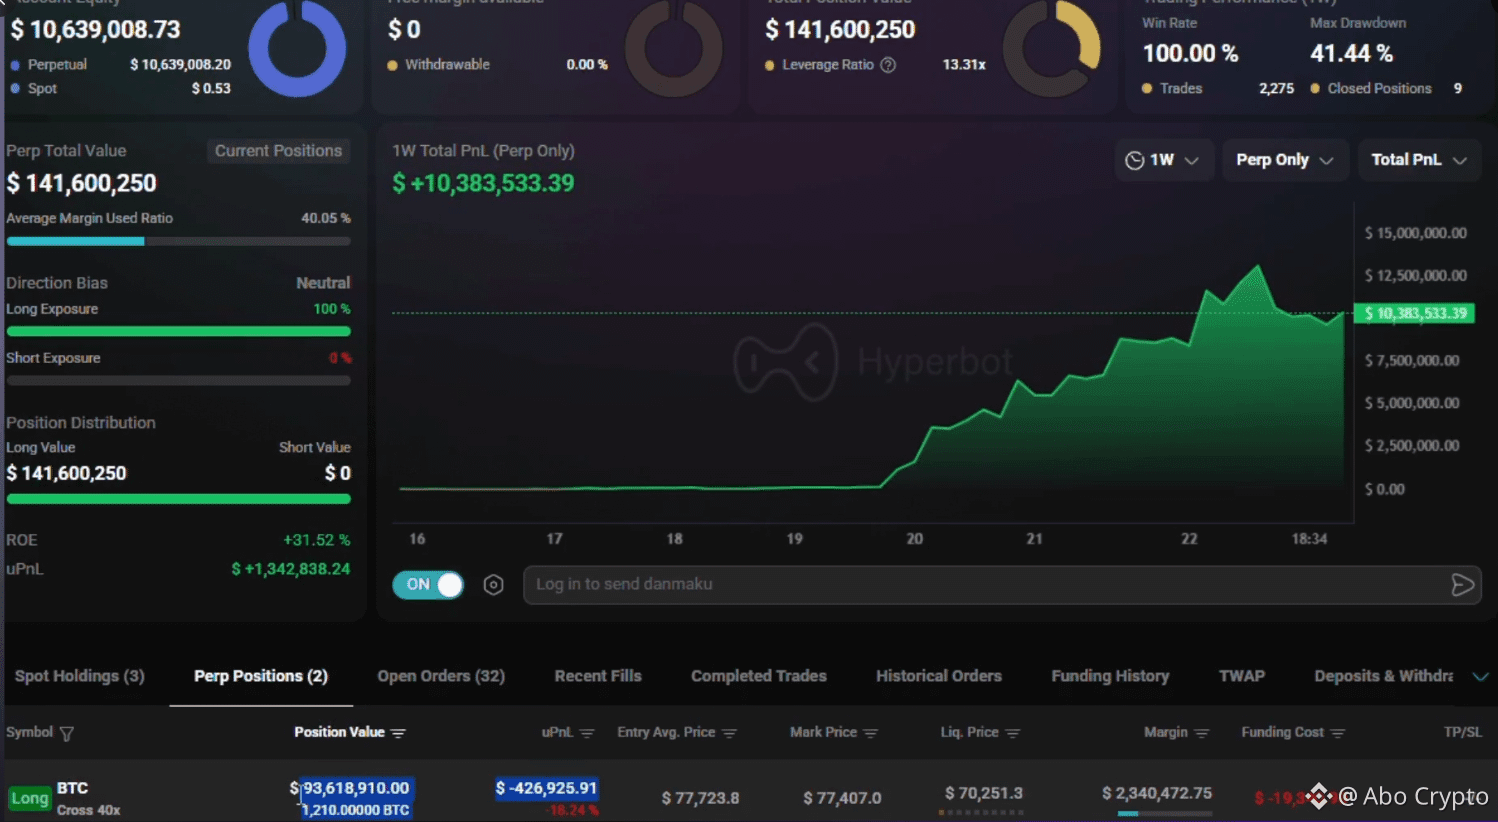The image size is (1498, 822).
Task: Click the Current Positions button
Action: 278,151
